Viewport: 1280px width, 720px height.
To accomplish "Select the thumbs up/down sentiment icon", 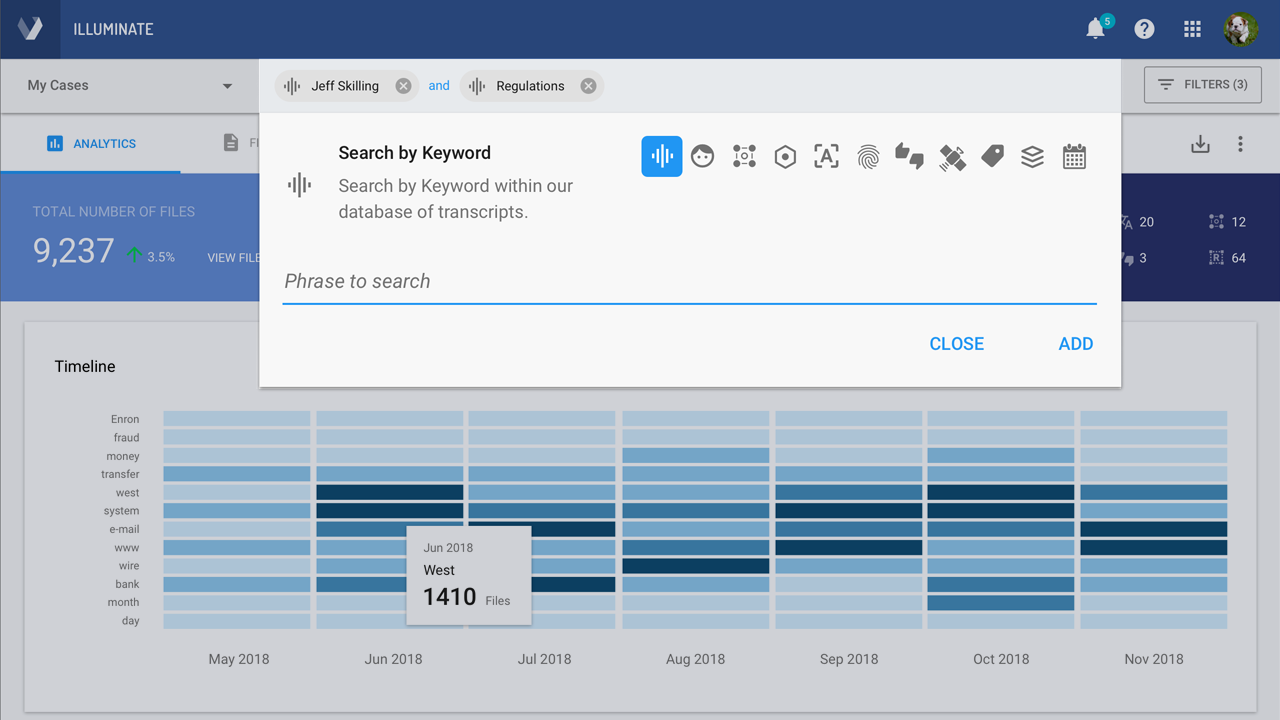I will pyautogui.click(x=909, y=156).
